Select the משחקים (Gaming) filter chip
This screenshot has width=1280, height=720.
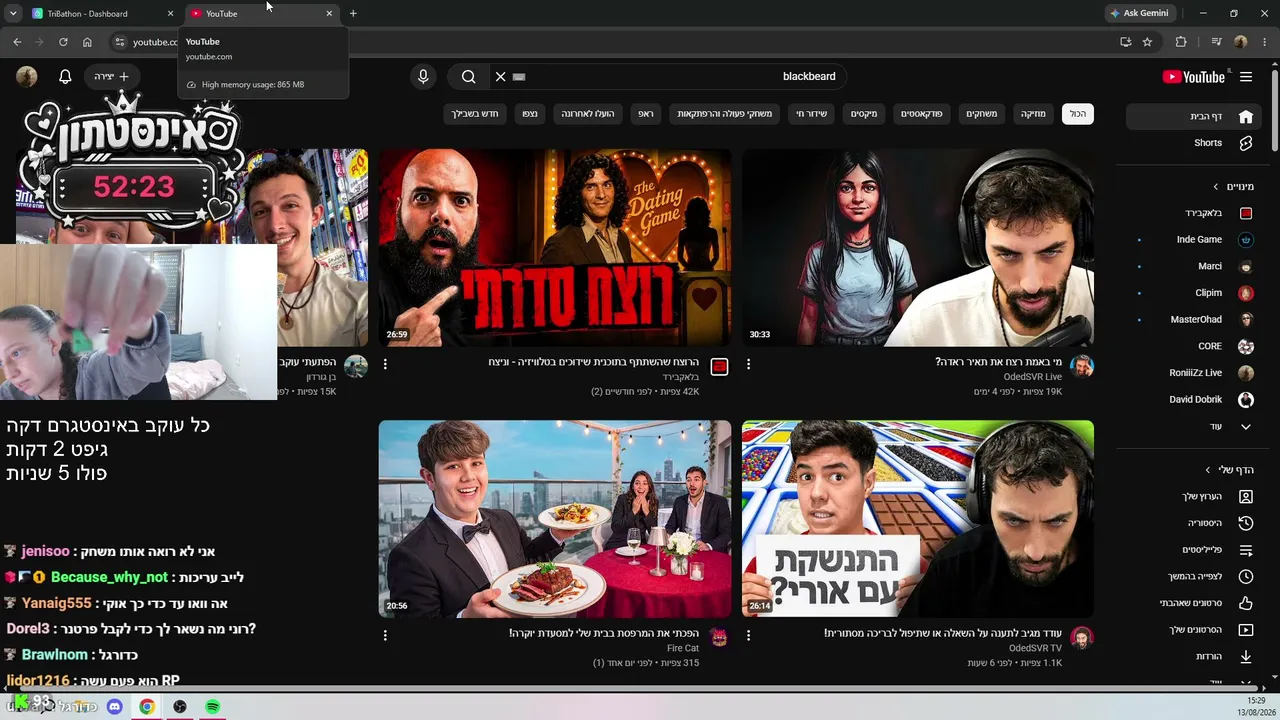(x=981, y=114)
